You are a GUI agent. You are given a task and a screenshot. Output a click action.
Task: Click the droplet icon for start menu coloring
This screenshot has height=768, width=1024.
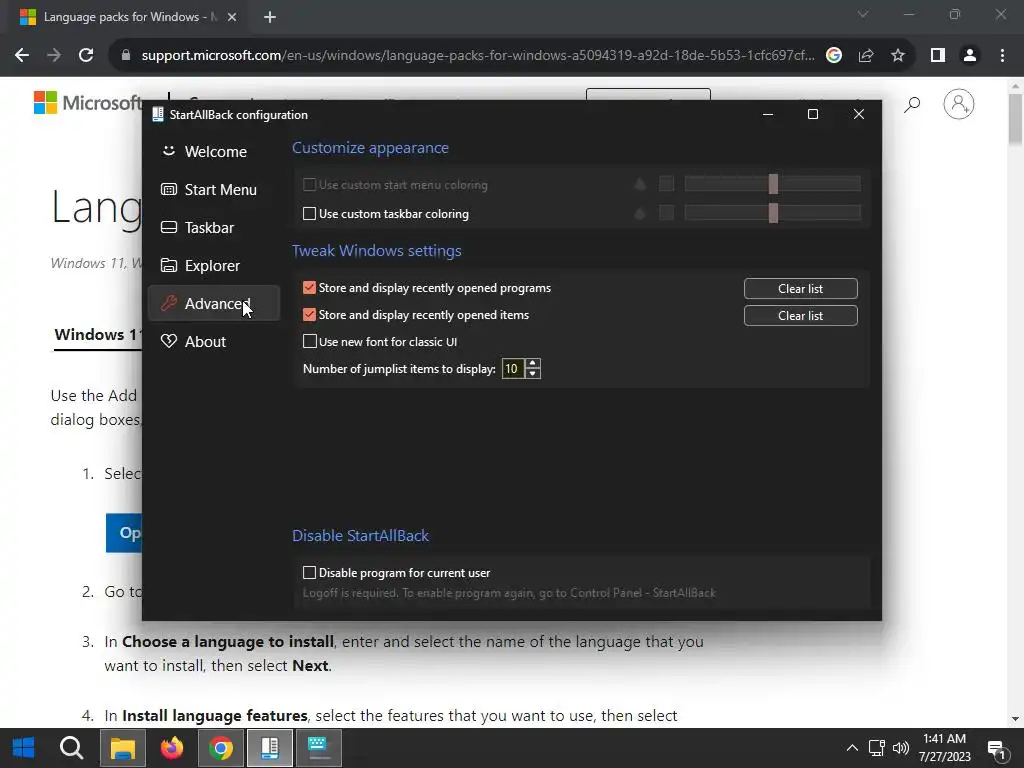[640, 184]
